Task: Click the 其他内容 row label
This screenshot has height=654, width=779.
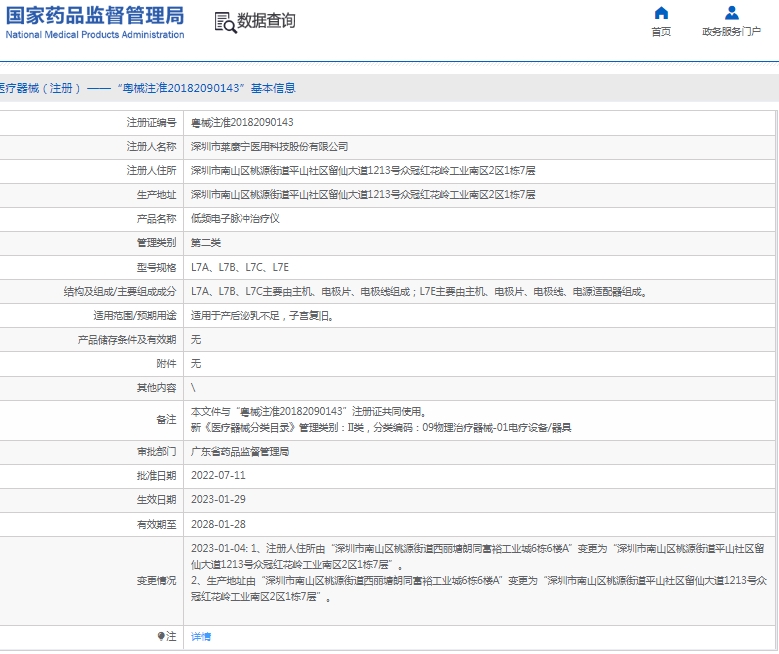Action: click(x=156, y=388)
